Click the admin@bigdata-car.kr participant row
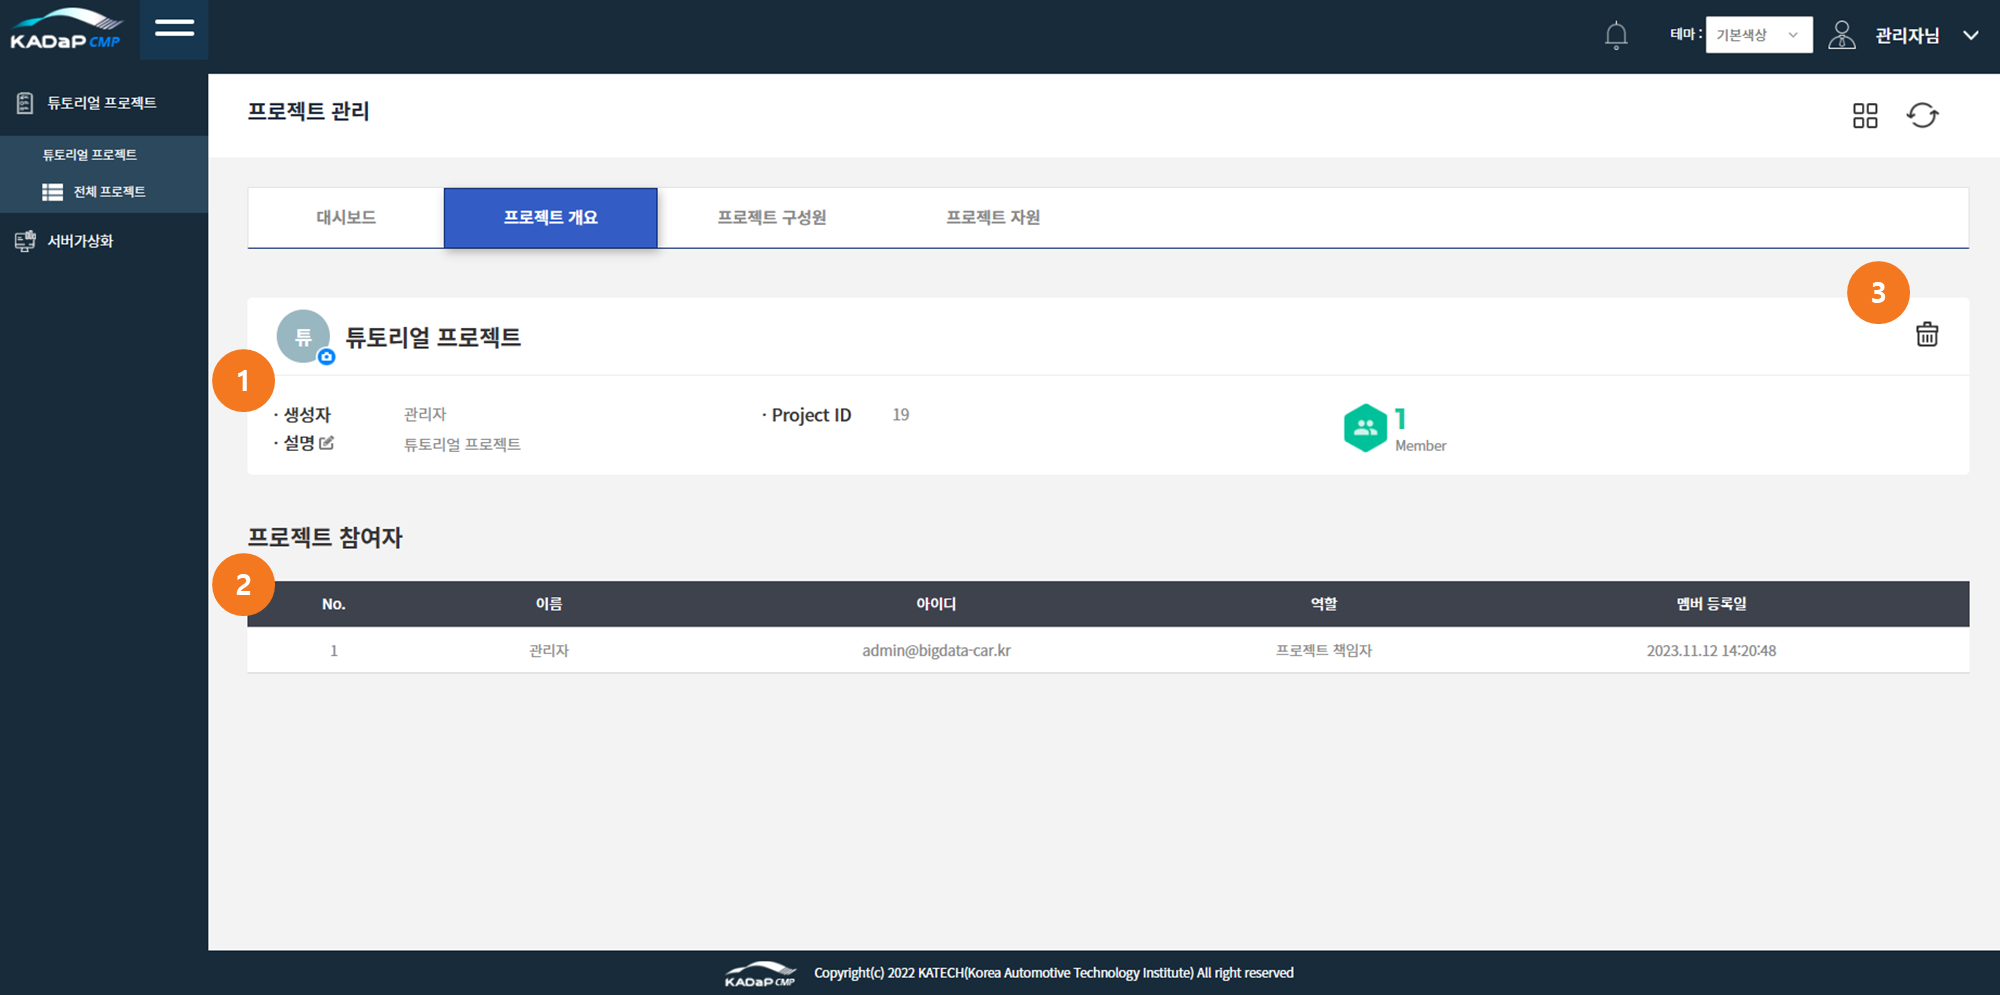Image resolution: width=2000 pixels, height=995 pixels. click(936, 651)
